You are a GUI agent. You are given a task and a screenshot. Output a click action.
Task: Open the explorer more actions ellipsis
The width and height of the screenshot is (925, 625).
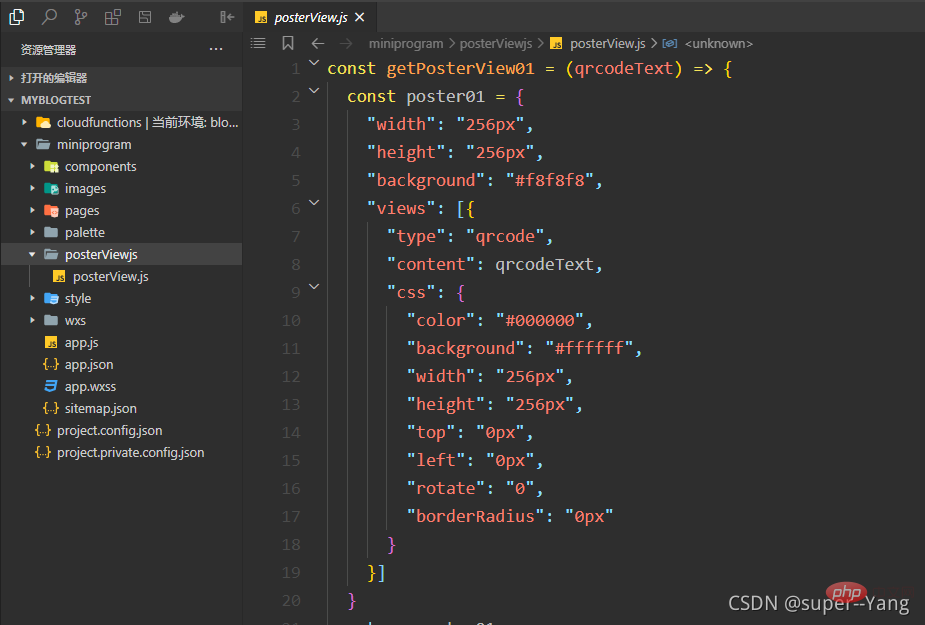click(216, 49)
